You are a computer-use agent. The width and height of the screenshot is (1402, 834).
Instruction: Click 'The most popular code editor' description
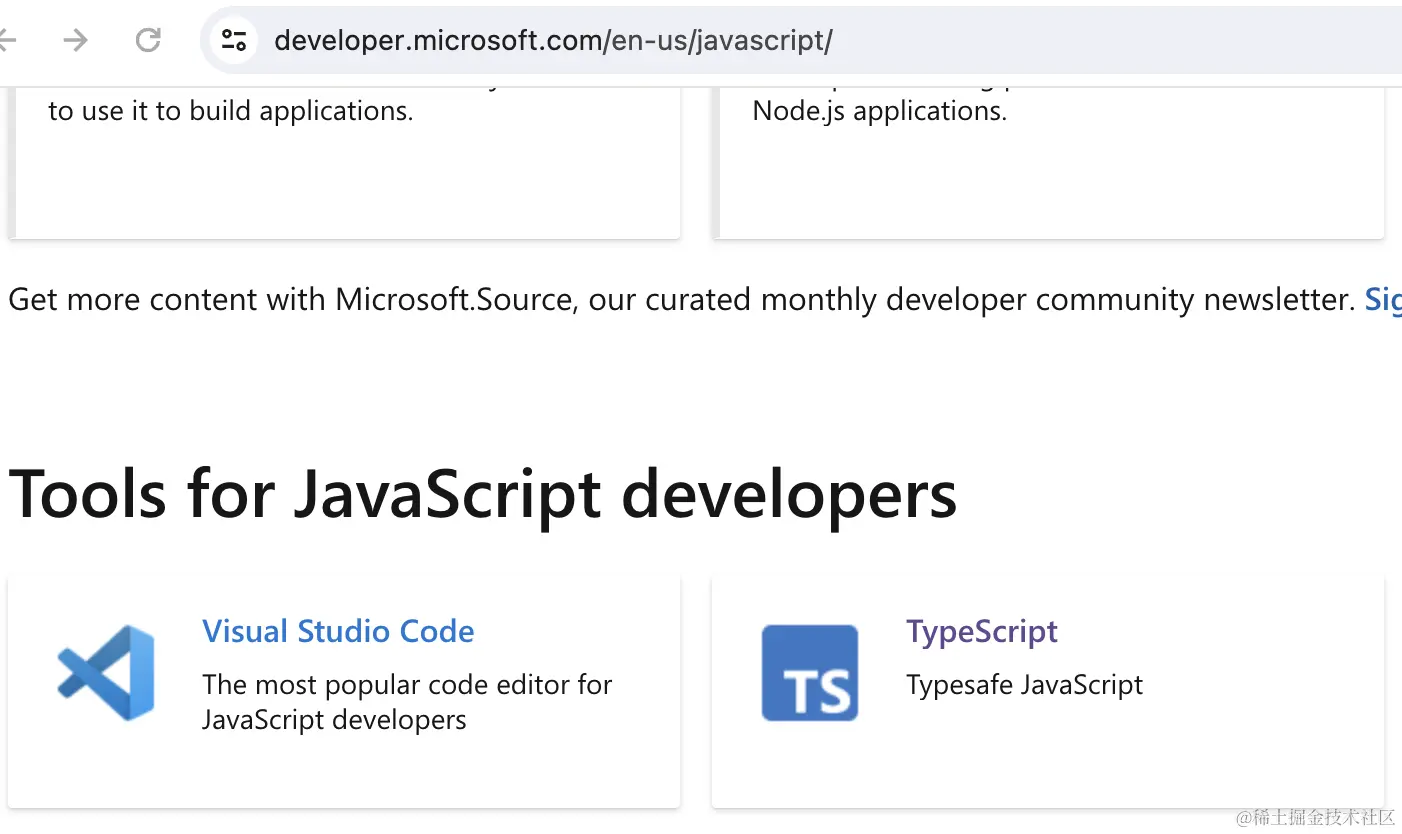tap(407, 702)
